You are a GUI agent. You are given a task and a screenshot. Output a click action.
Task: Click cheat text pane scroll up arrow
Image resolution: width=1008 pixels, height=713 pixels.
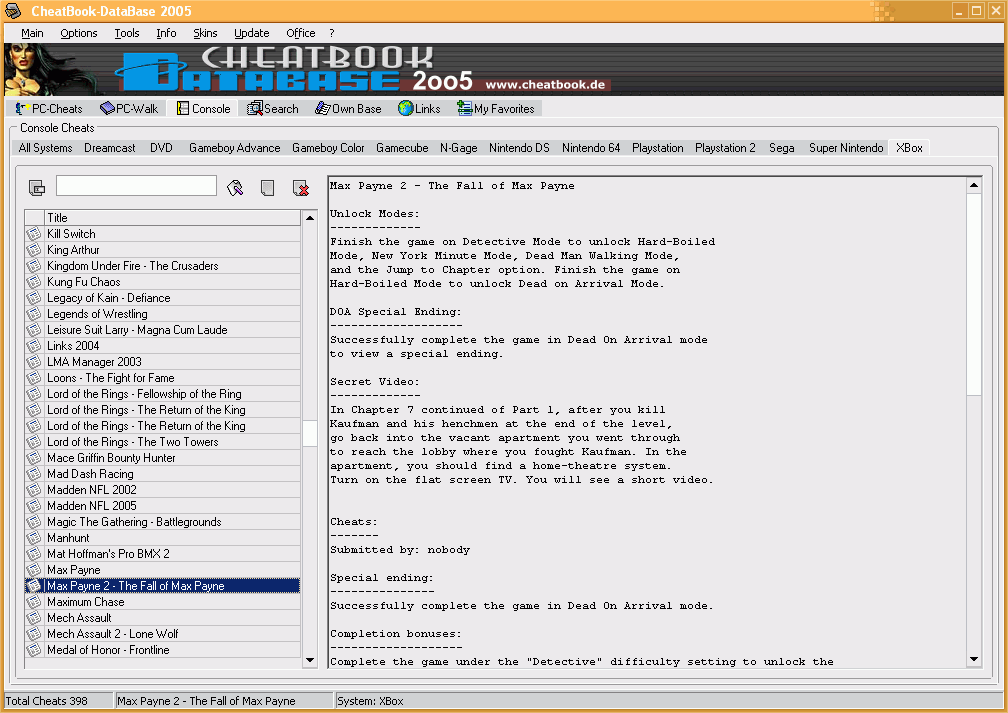click(974, 185)
